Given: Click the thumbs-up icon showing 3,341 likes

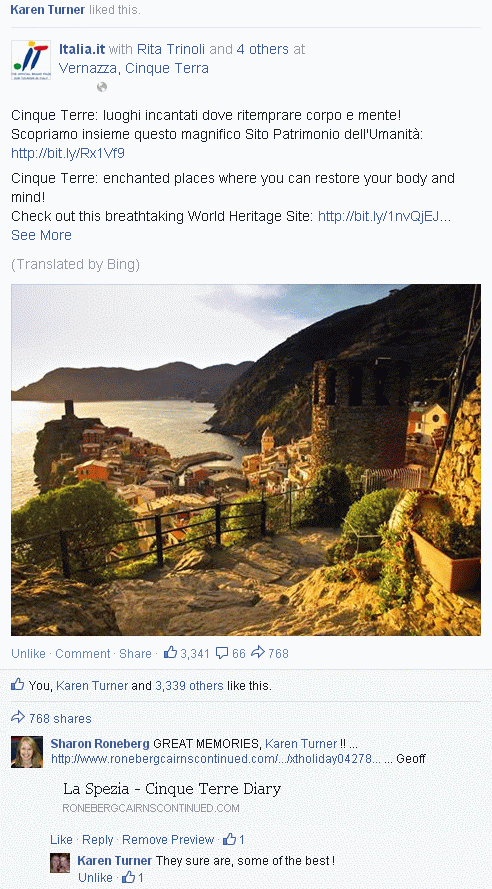Looking at the screenshot, I should click(170, 653).
